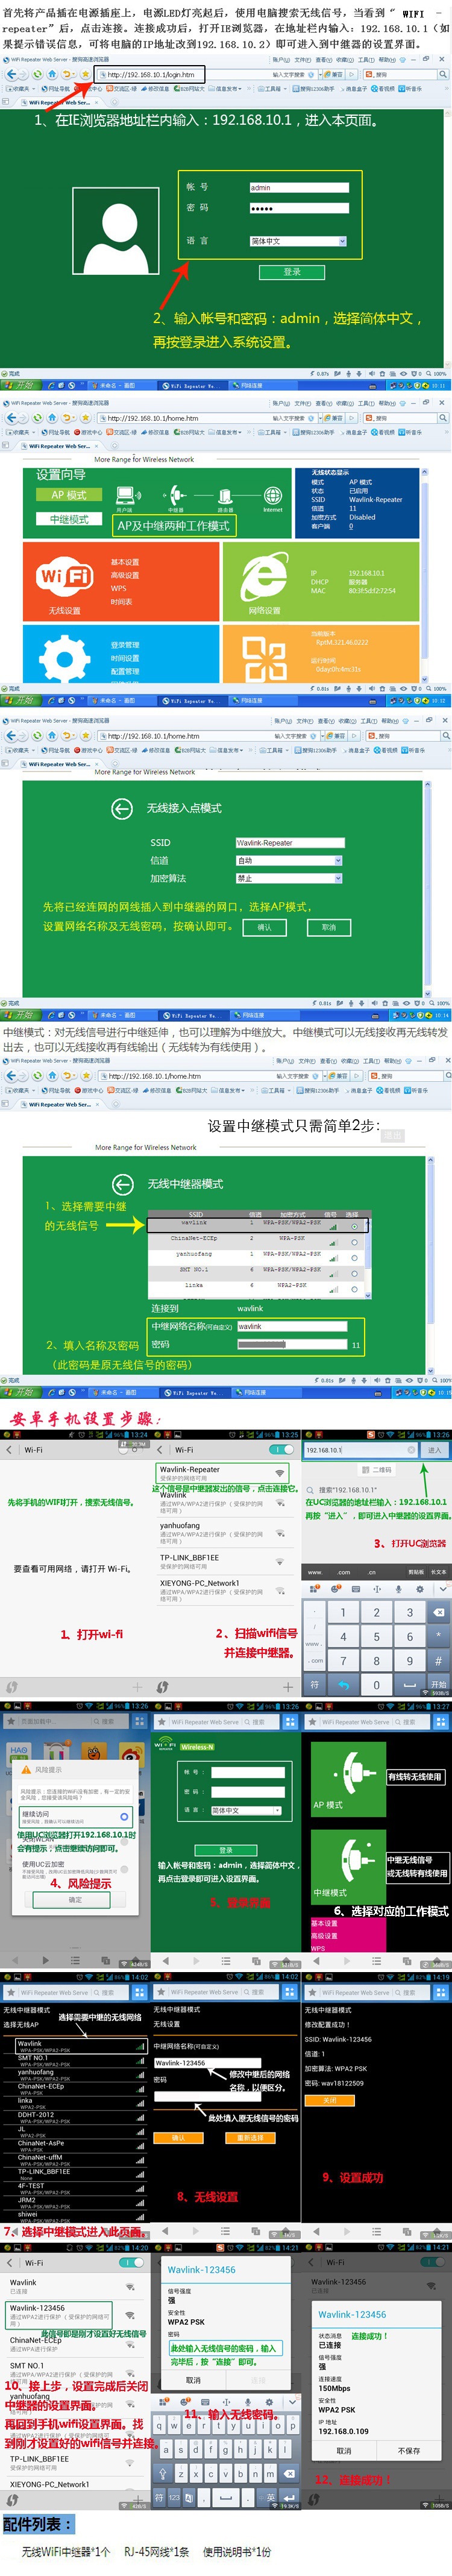Open the 信道 dropdown set to 自动
This screenshot has width=452, height=2576.
coord(288,860)
